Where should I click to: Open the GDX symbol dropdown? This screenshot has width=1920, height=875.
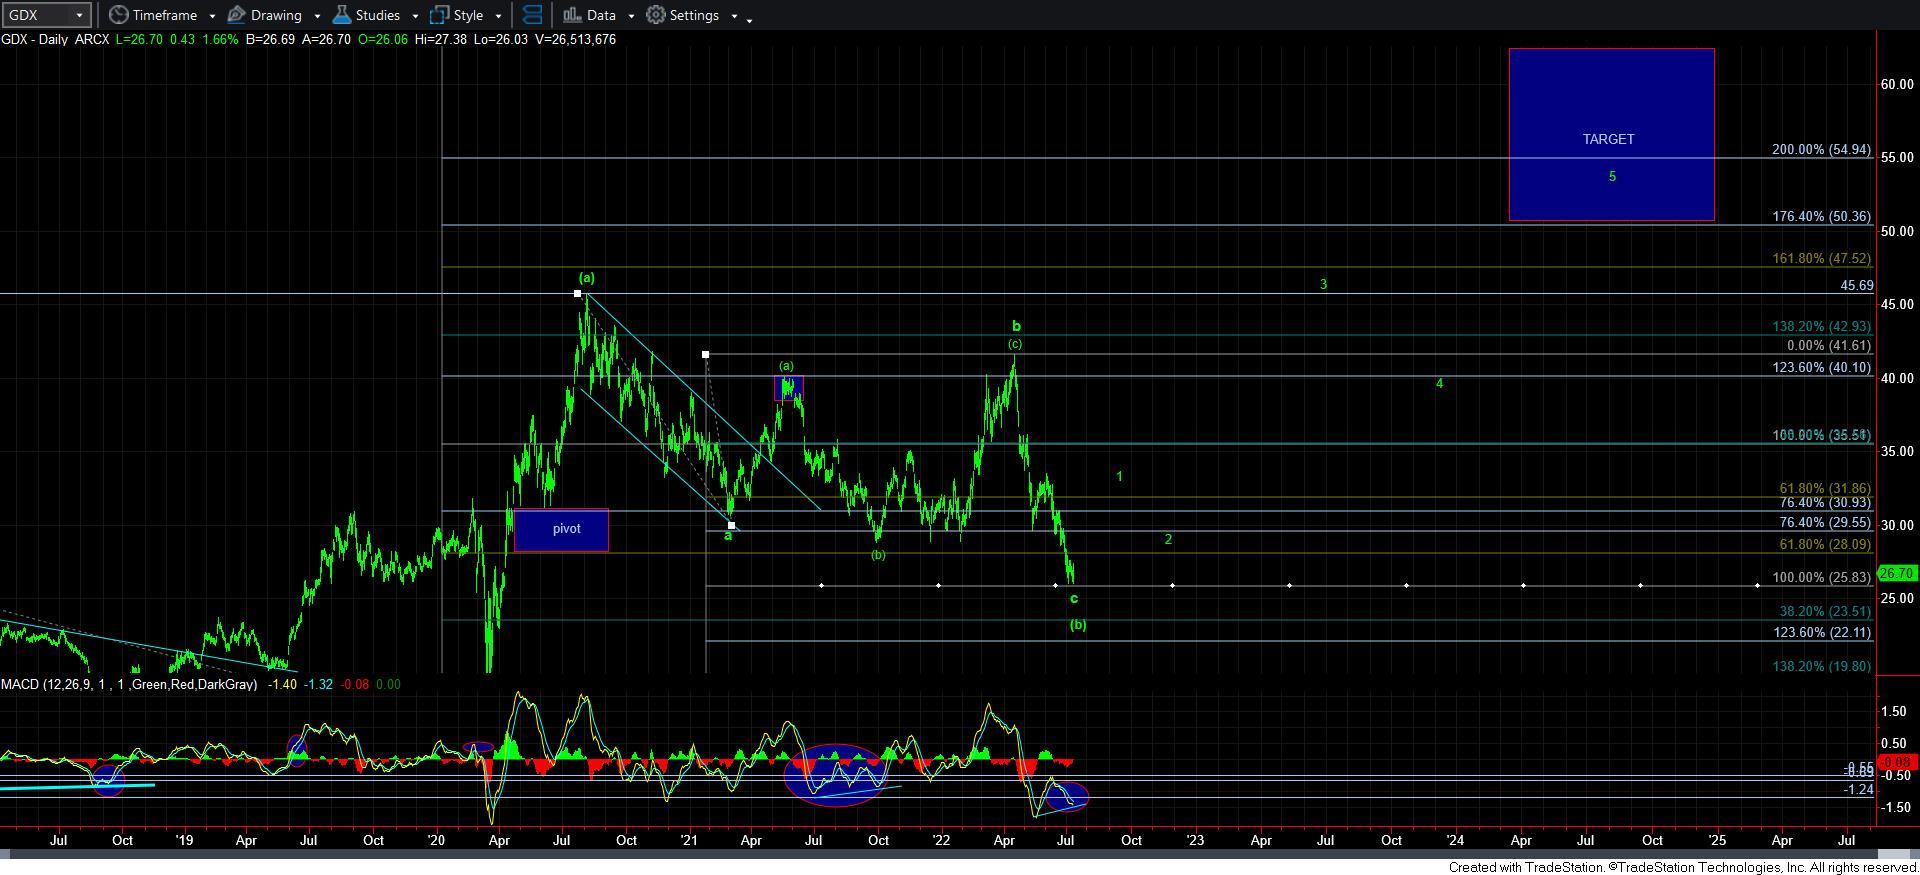pos(79,15)
